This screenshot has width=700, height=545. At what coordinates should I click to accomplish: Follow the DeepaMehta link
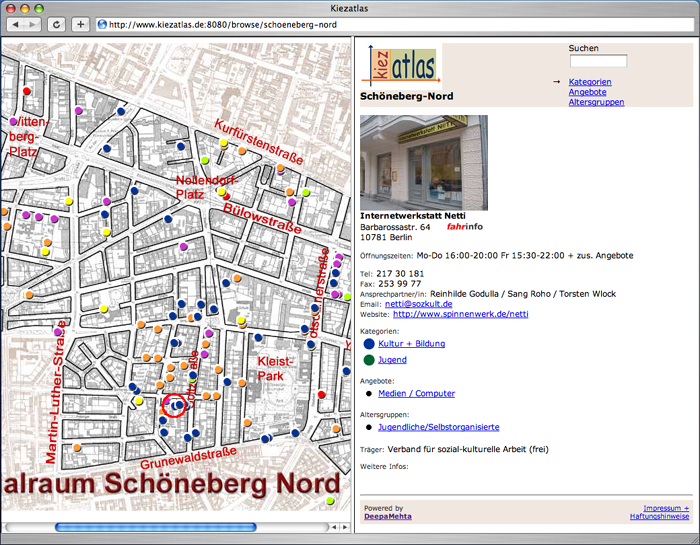(x=388, y=516)
